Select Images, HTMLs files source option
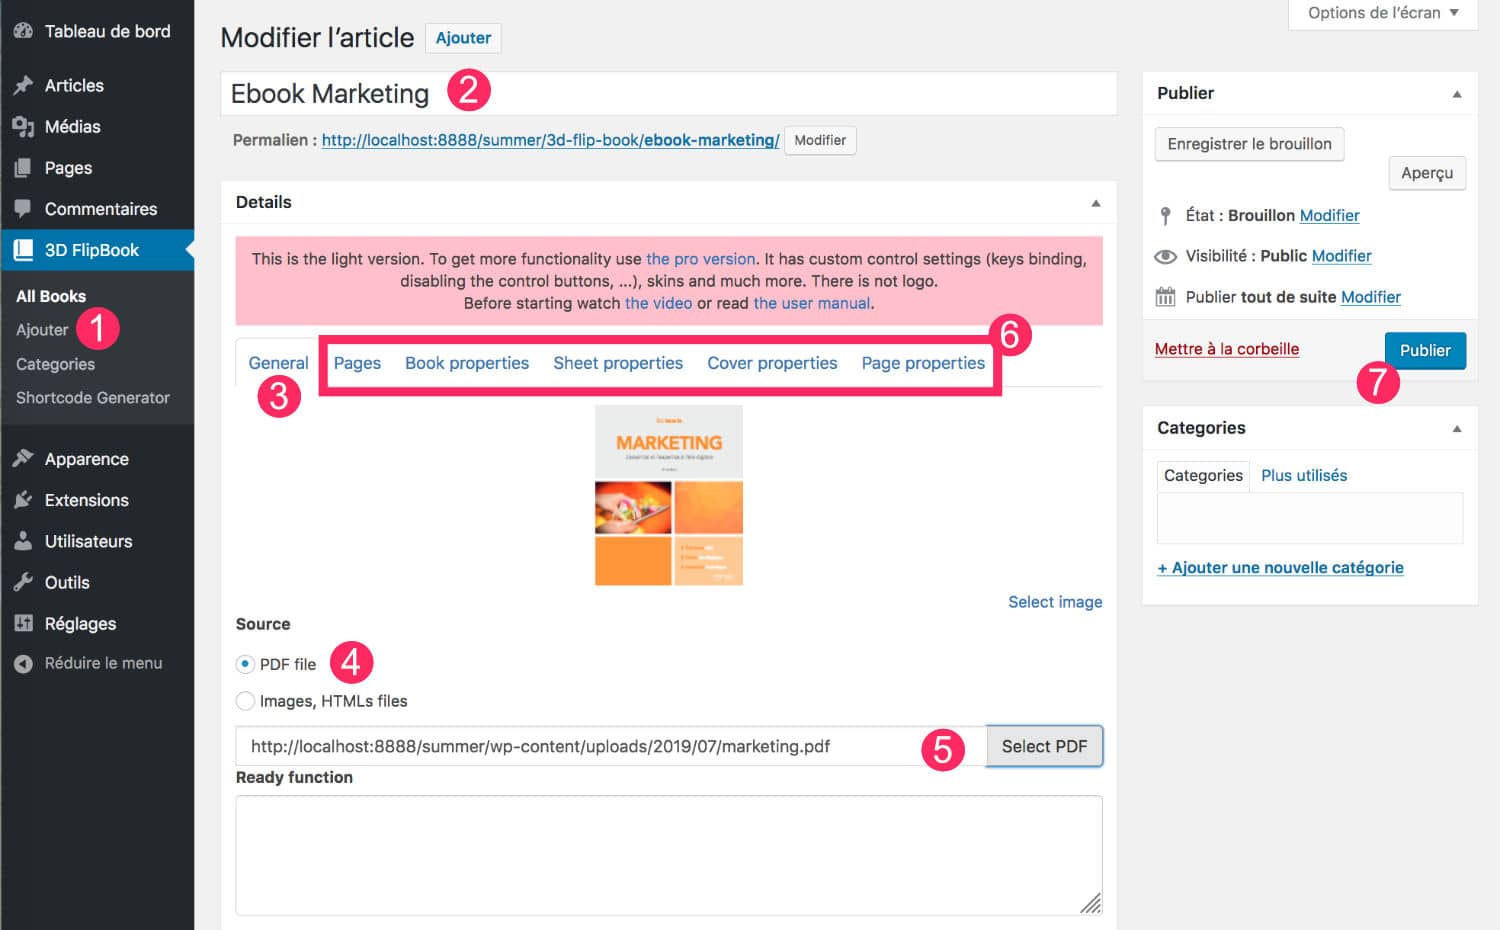 click(x=245, y=701)
